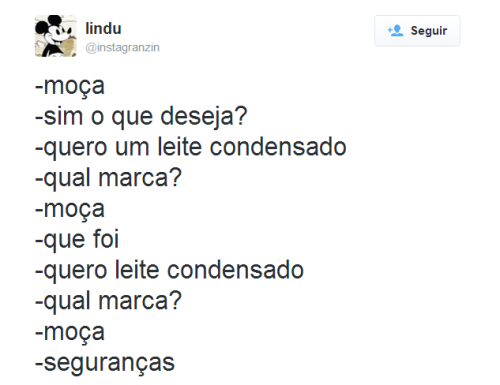
Task: Click the "-que foi" tweet line
Action: point(77,239)
